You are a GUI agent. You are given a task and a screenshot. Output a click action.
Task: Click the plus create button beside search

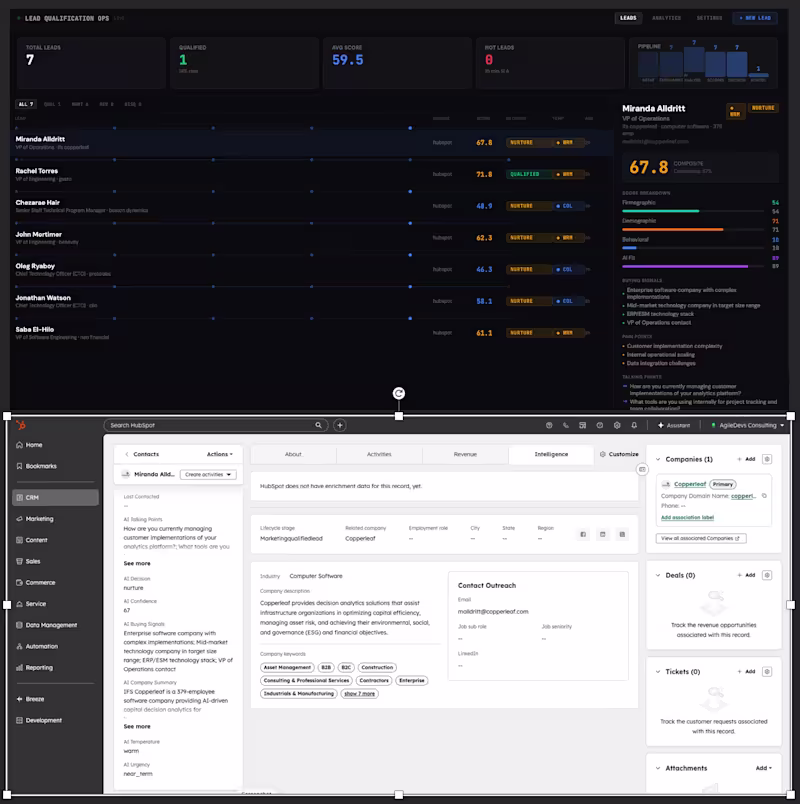339,425
